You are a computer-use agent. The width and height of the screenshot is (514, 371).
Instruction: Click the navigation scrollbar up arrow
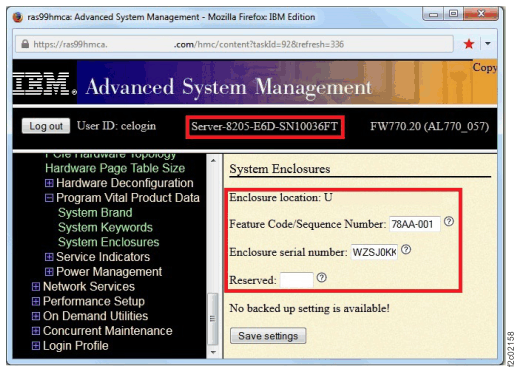[213, 161]
